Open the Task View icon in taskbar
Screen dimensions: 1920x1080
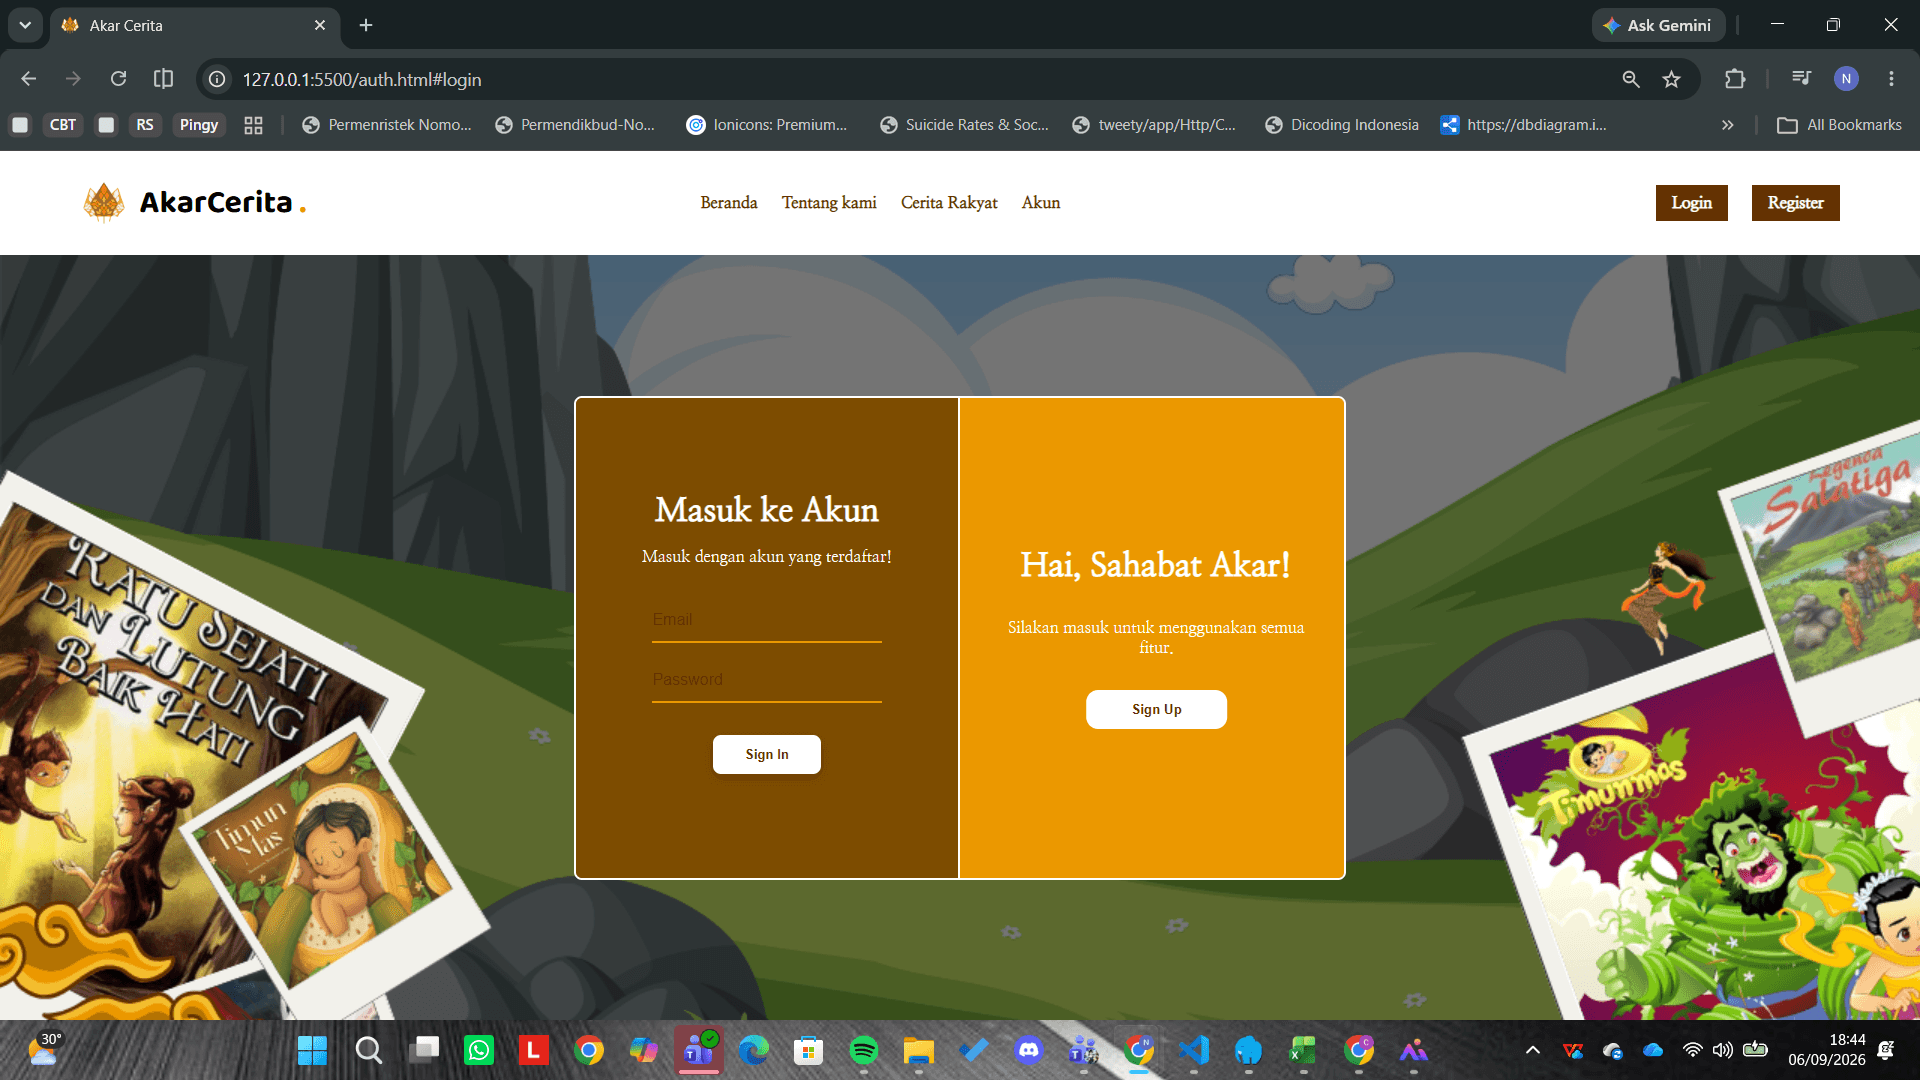pyautogui.click(x=424, y=1050)
